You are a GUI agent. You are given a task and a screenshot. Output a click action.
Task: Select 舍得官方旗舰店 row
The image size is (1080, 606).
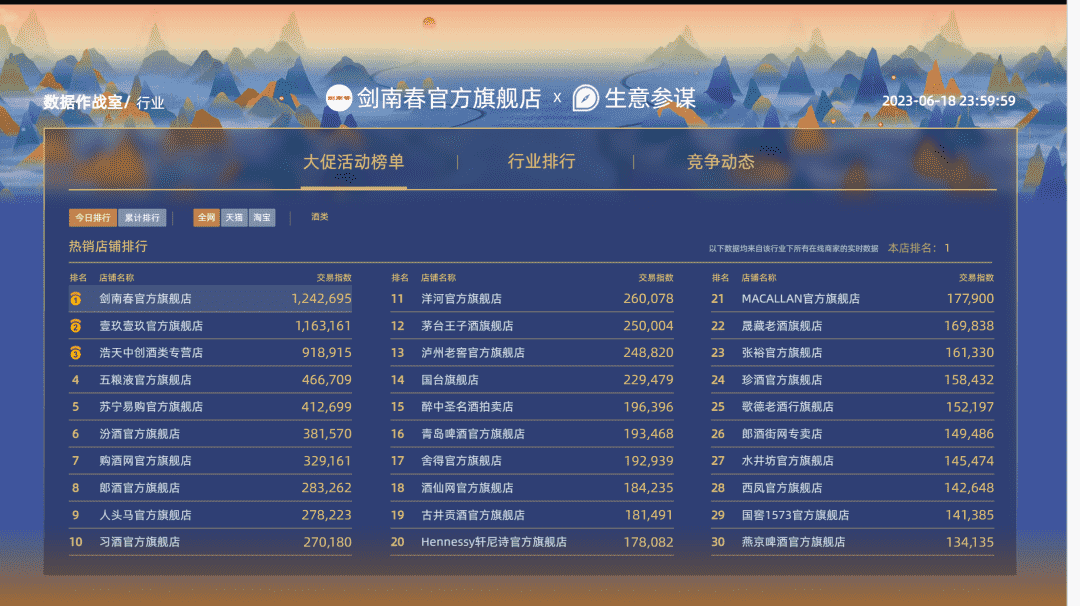click(532, 461)
